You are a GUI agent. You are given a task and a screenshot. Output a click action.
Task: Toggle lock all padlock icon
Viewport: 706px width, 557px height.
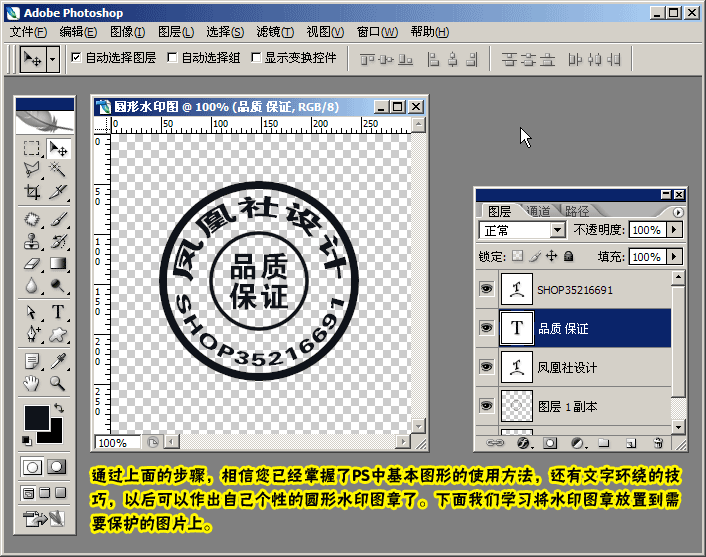click(569, 256)
